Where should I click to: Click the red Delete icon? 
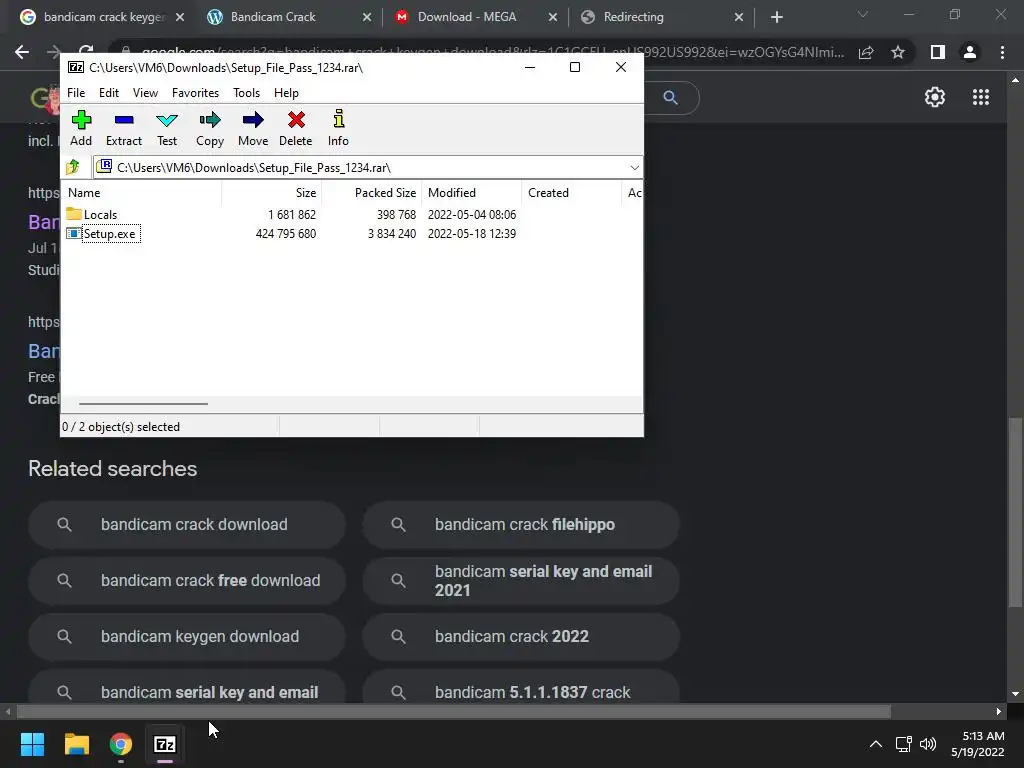pyautogui.click(x=296, y=128)
